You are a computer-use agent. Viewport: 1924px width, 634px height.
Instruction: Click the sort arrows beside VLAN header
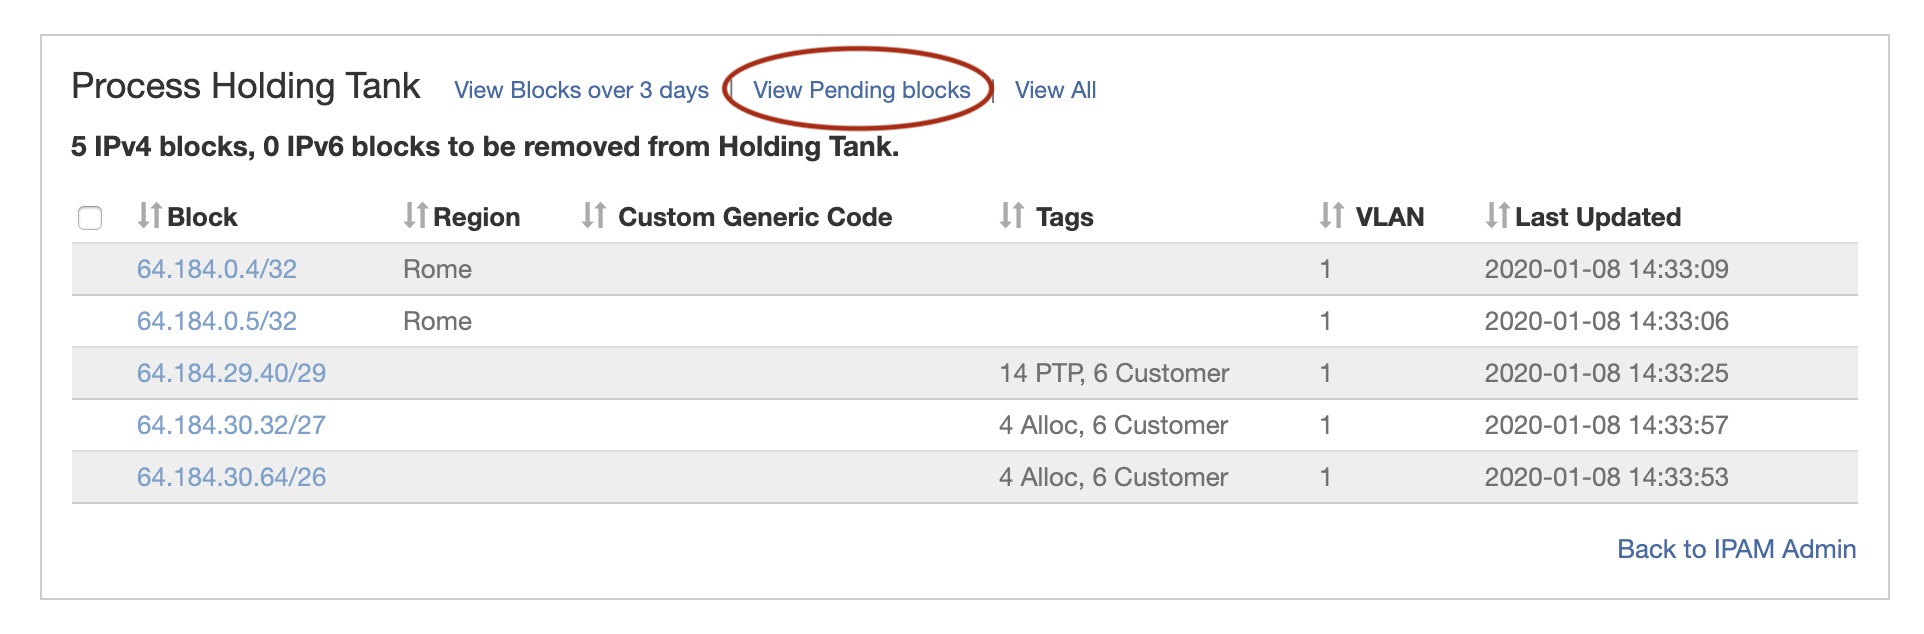pos(1331,216)
